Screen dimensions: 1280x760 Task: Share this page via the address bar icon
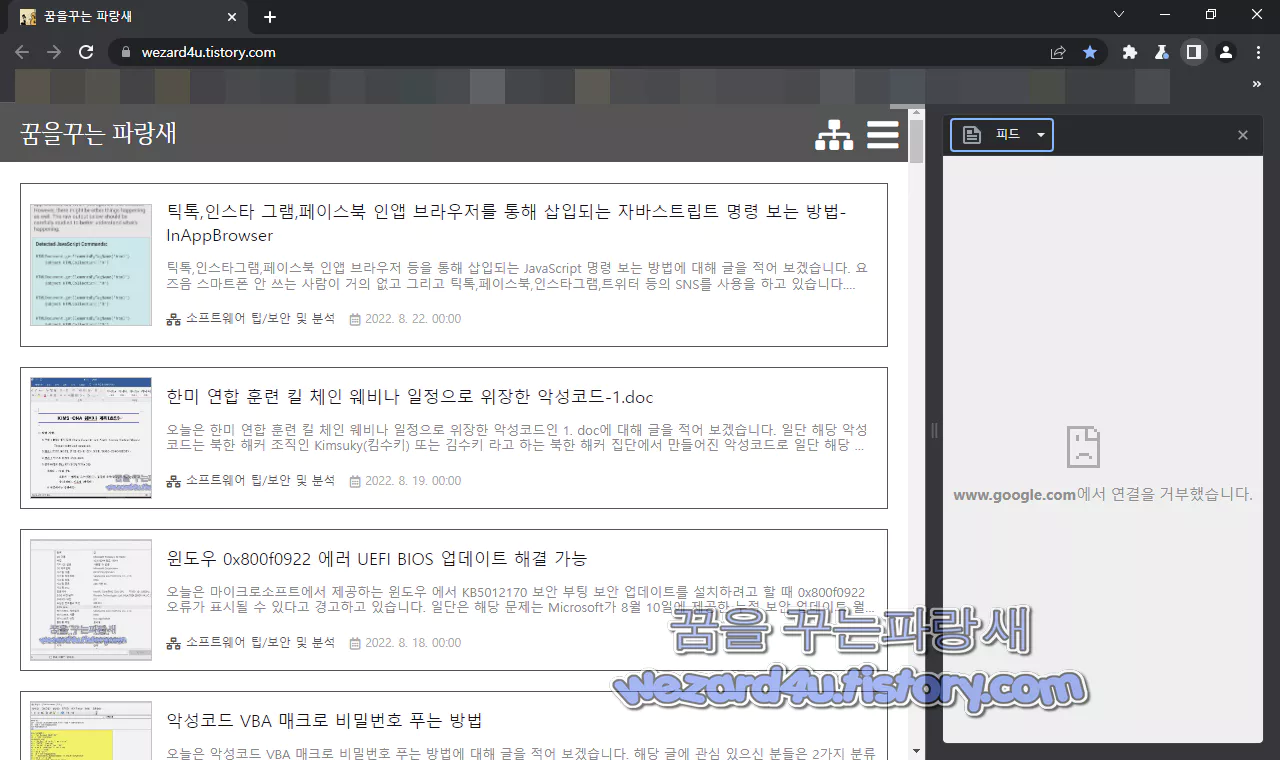click(x=1058, y=52)
